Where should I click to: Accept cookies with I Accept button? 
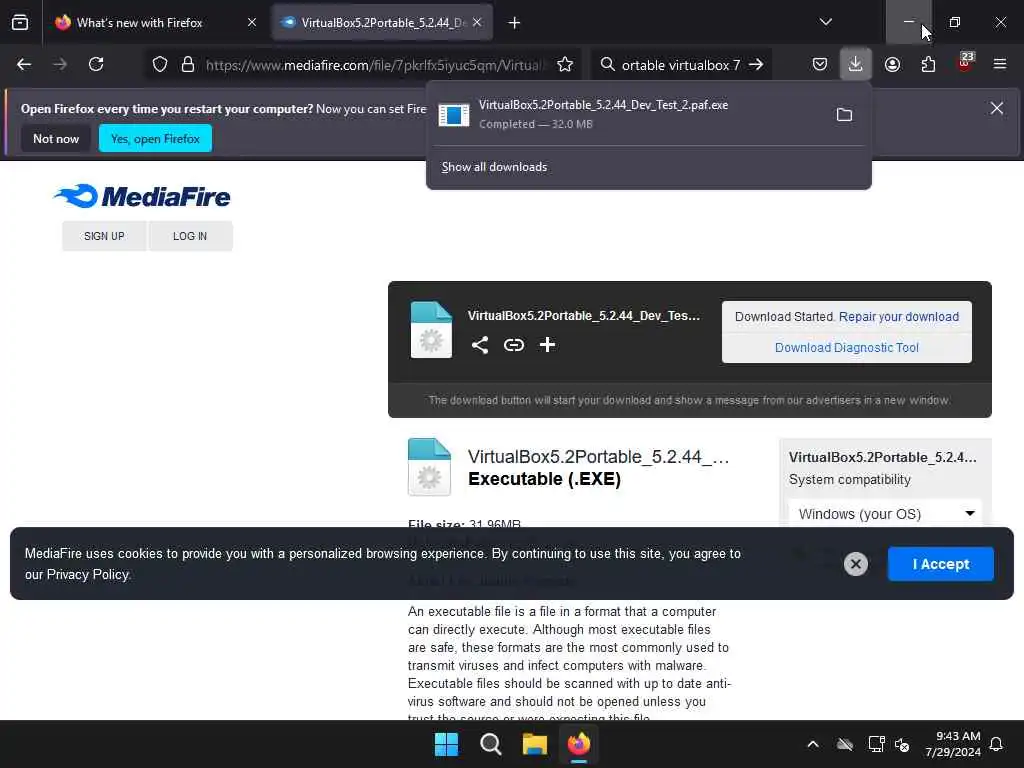941,564
